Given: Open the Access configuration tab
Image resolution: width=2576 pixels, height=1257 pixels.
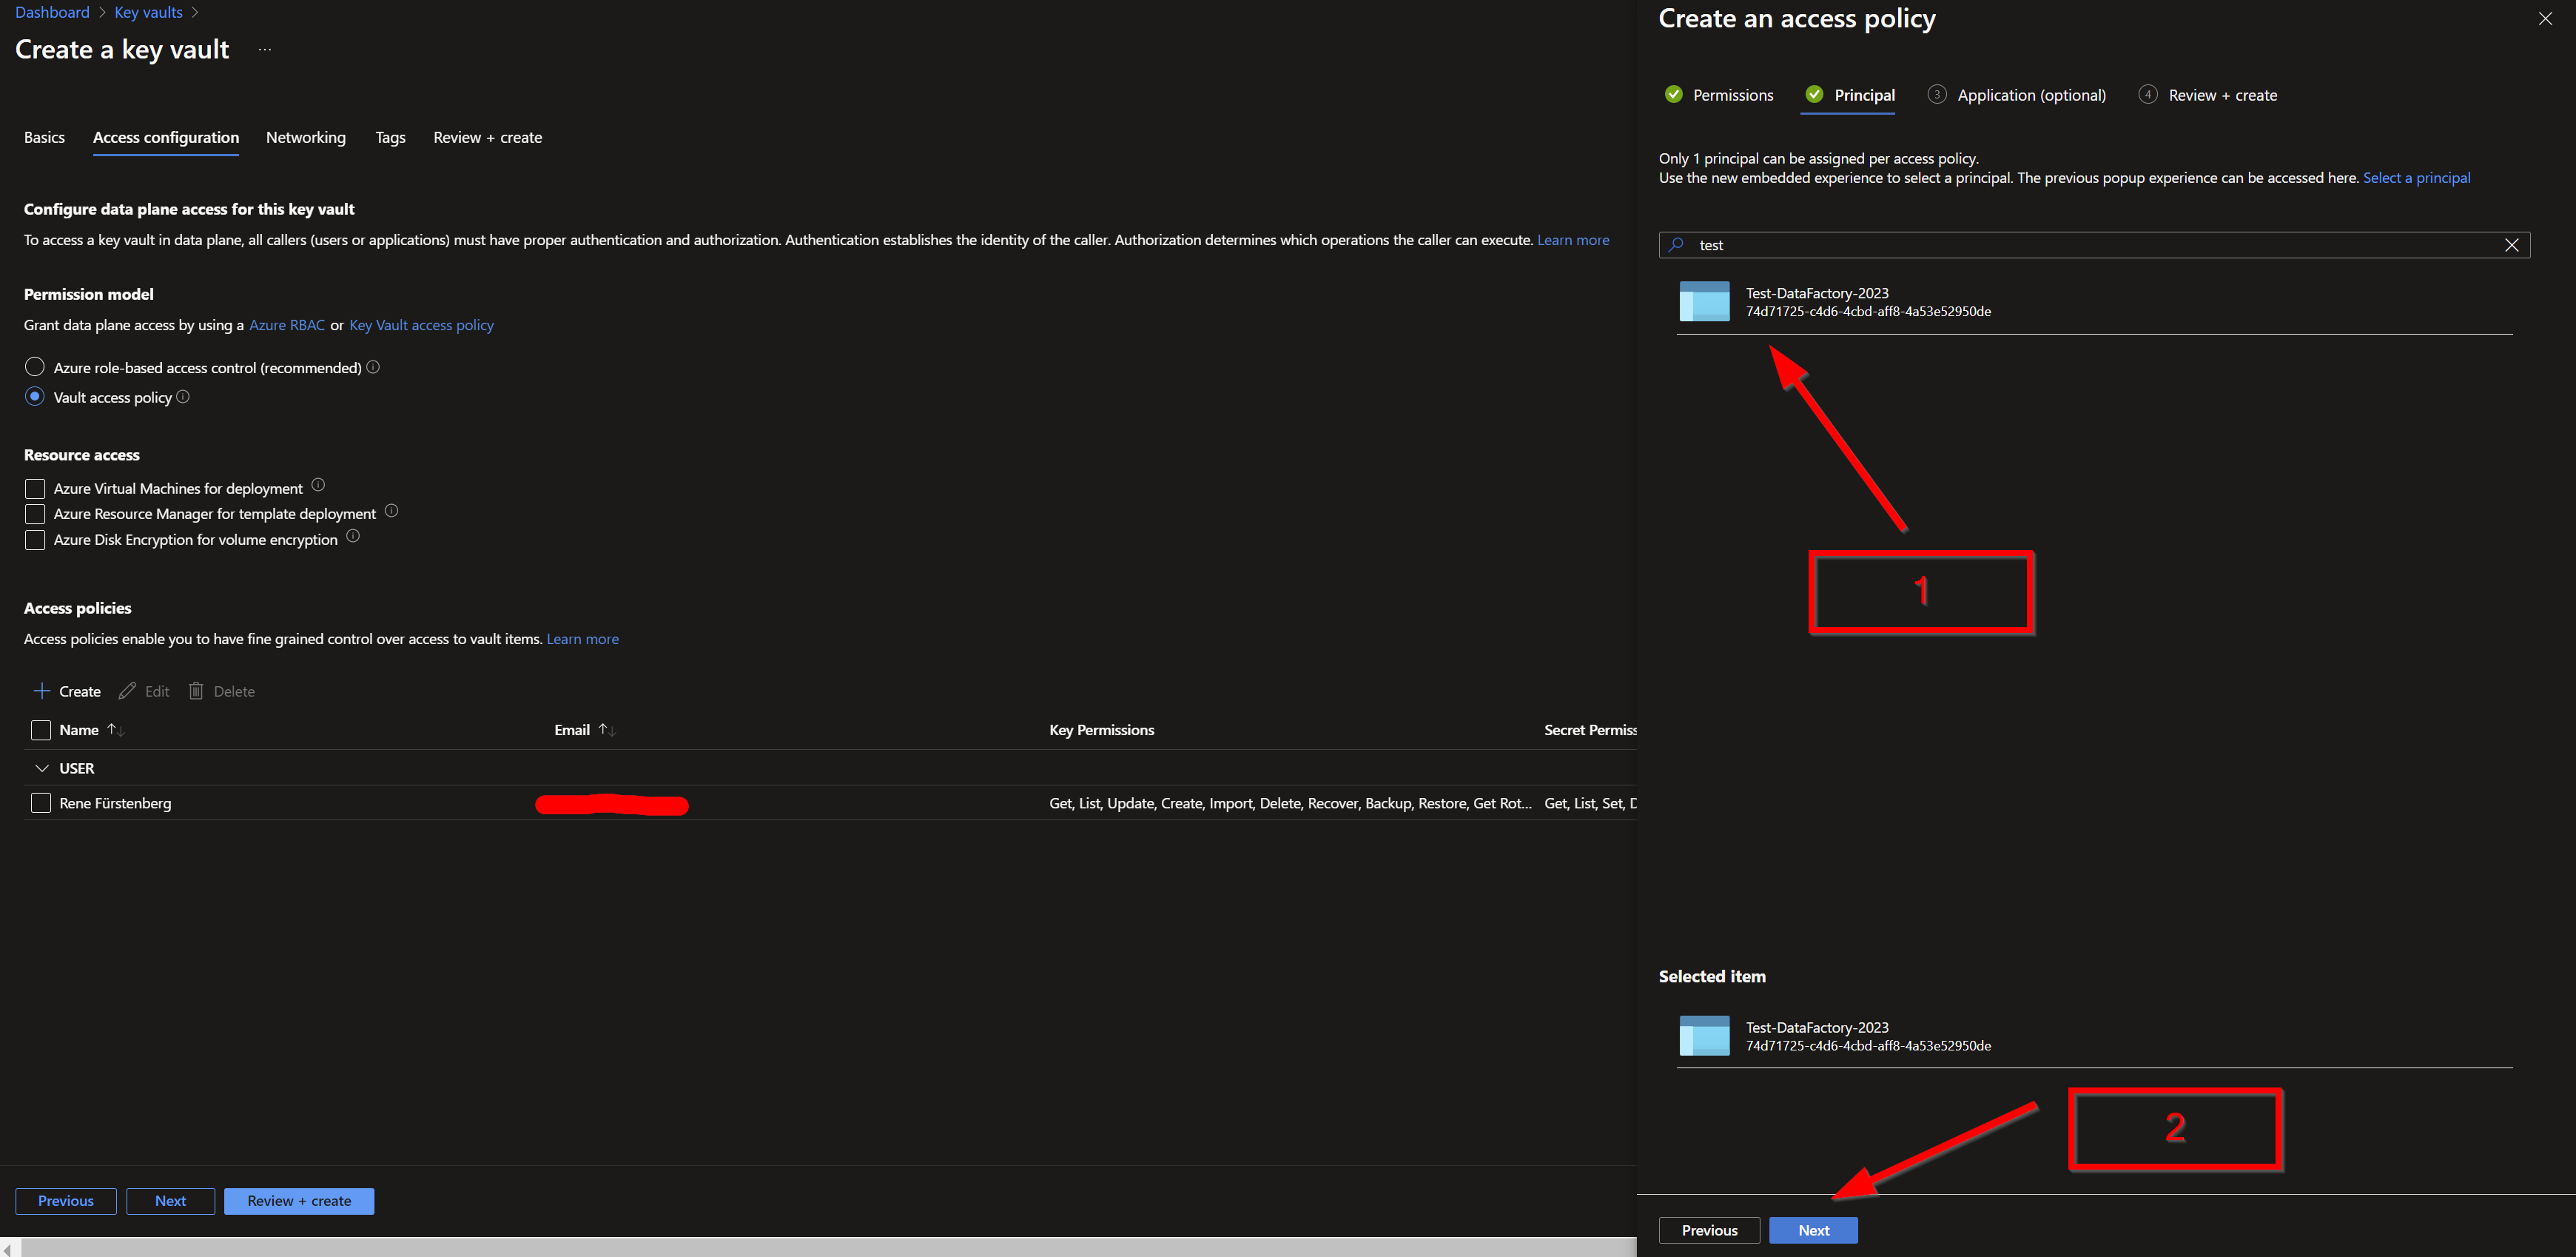Looking at the screenshot, I should [166, 137].
